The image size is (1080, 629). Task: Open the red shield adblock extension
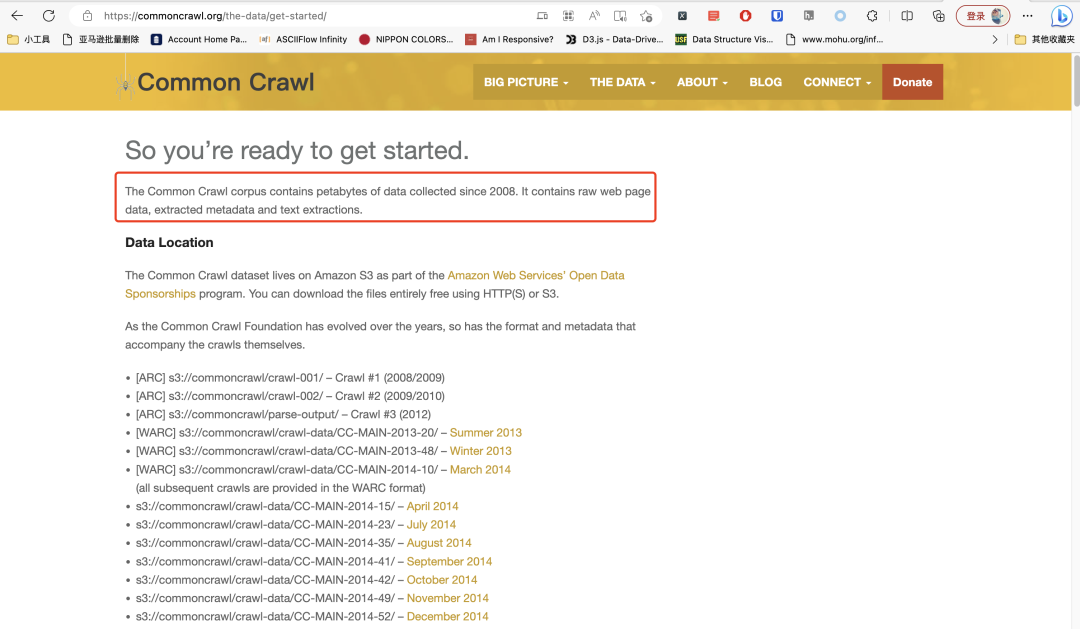point(745,16)
